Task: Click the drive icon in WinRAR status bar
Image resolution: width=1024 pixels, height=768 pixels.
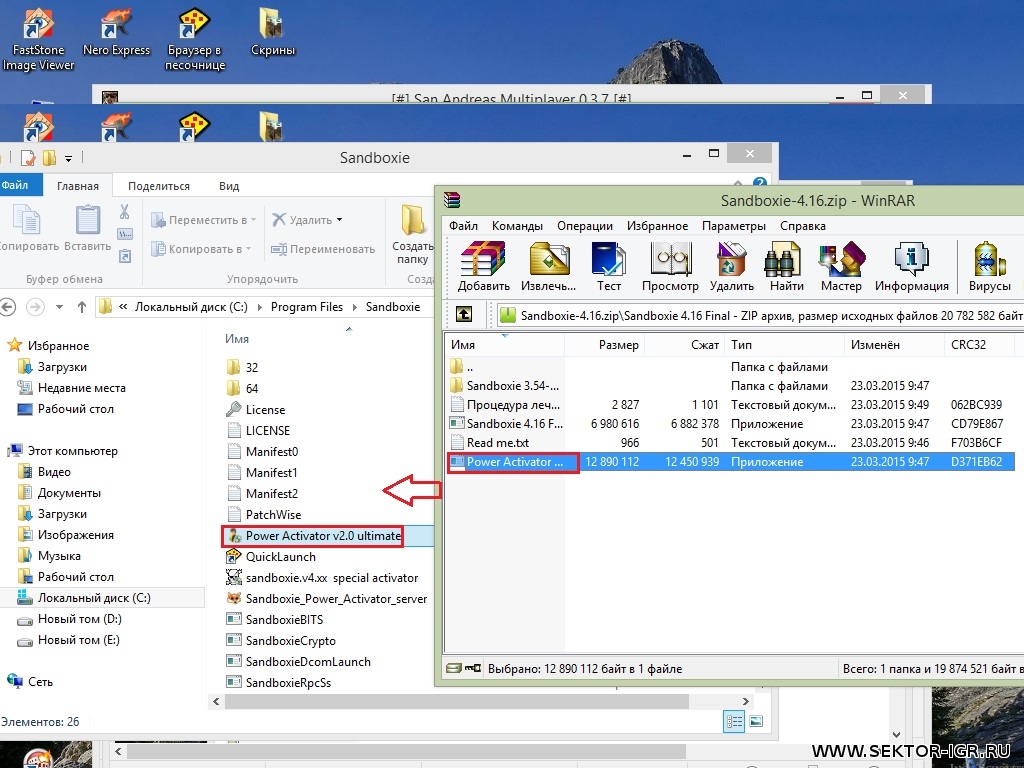Action: tap(454, 668)
